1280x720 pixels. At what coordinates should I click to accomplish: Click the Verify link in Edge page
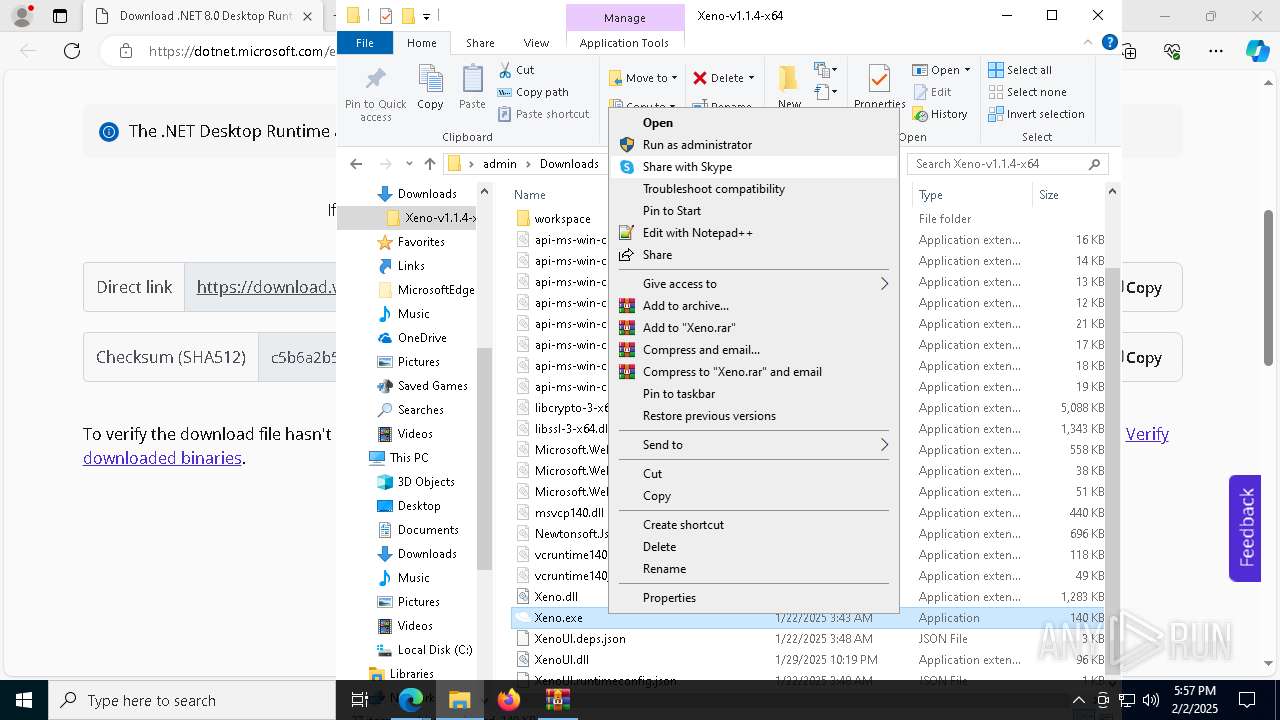pyautogui.click(x=1147, y=434)
